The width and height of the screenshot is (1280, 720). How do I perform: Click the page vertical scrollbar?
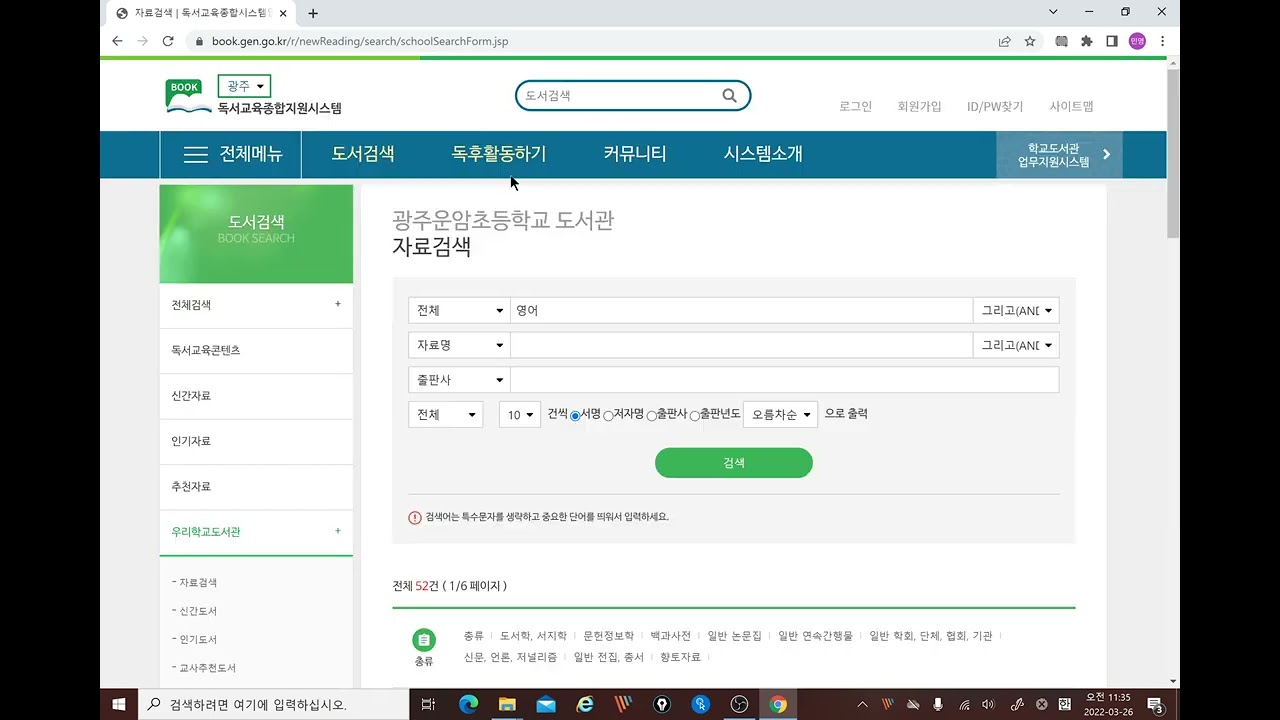[x=1173, y=152]
